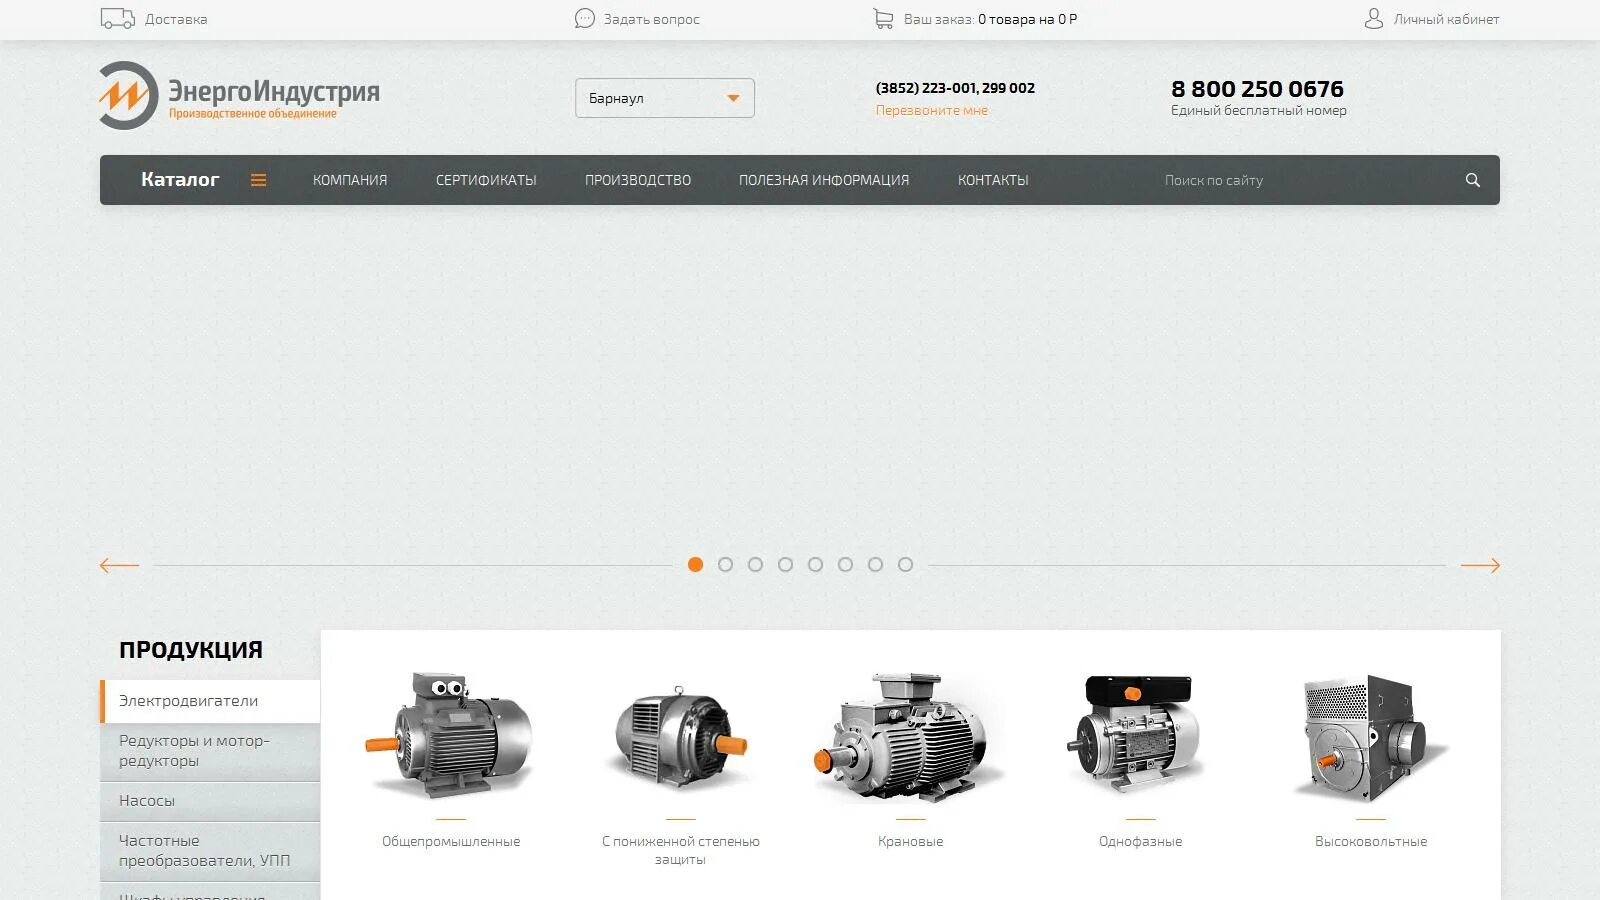This screenshot has width=1600, height=900.
Task: Click the 8 800 250 0676 phone number
Action: point(1257,89)
